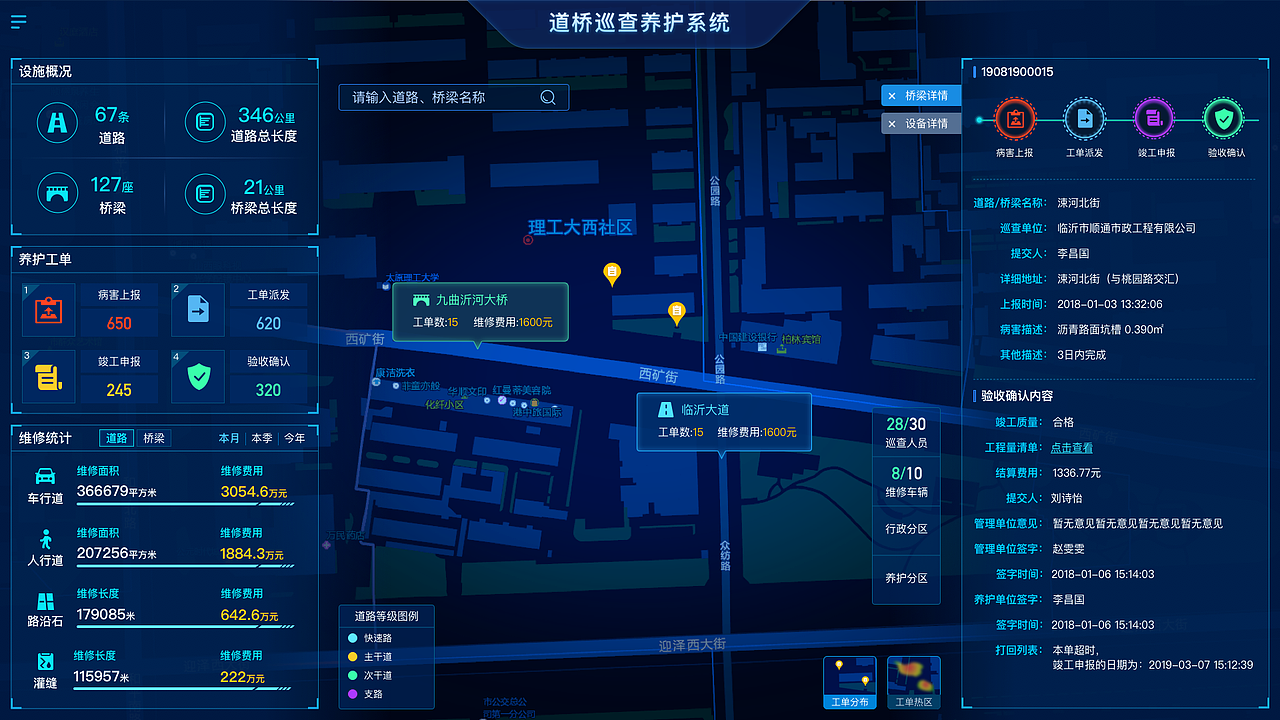The height and width of the screenshot is (720, 1280).
Task: Click the 620 工单派发 count
Action: 268,324
